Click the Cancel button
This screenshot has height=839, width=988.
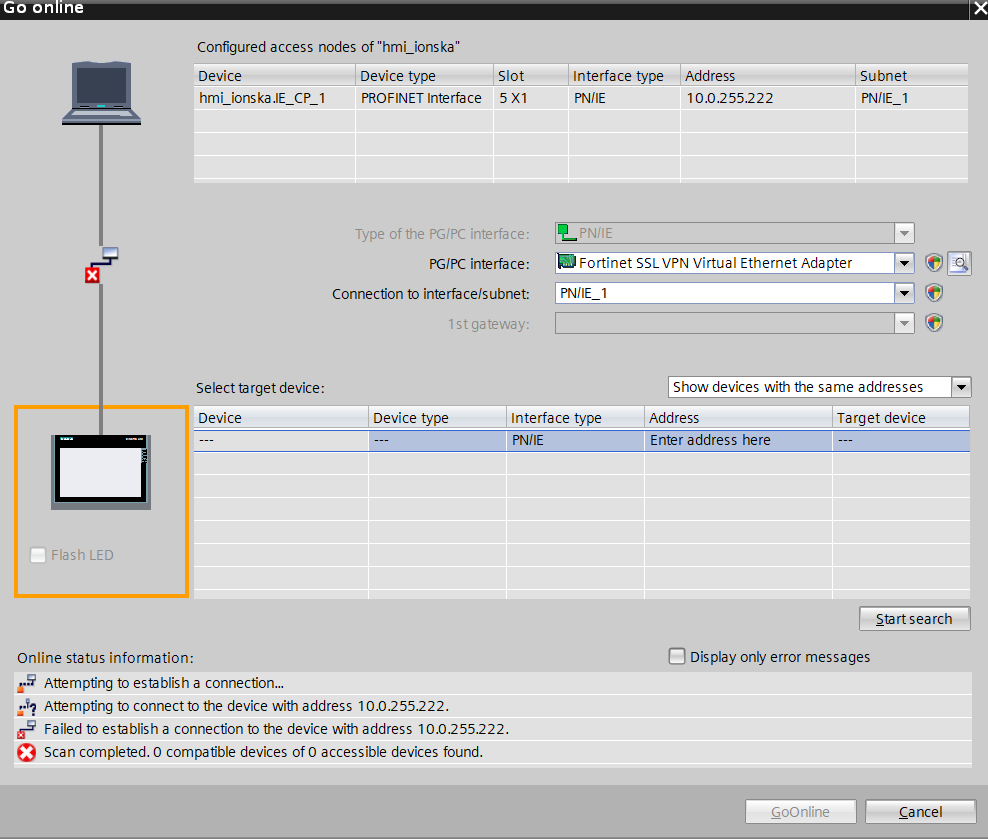tap(921, 812)
